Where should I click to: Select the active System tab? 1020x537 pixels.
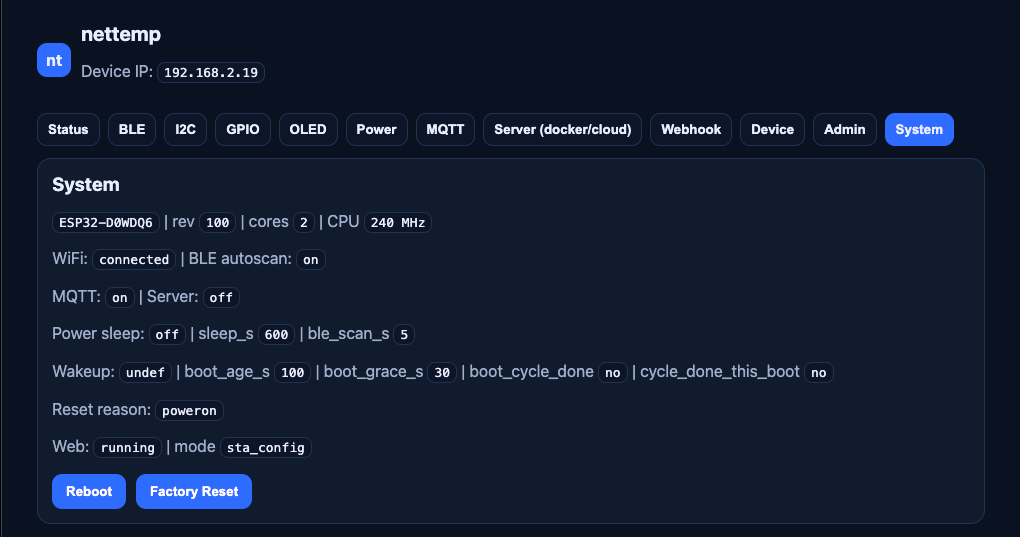pyautogui.click(x=919, y=130)
